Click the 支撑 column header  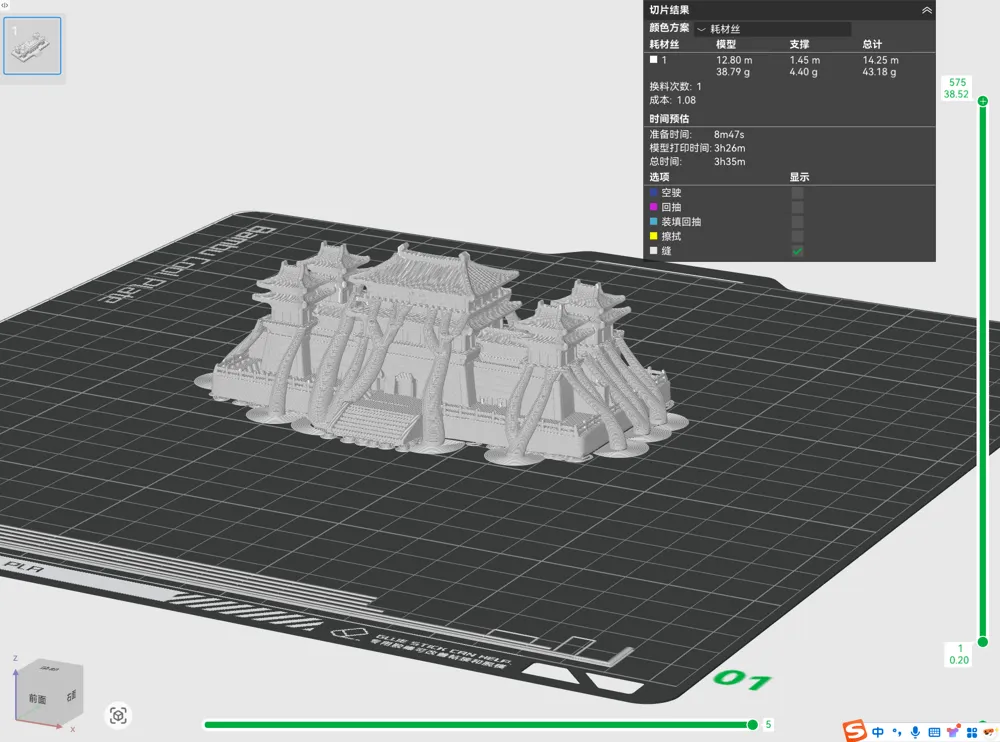point(799,44)
